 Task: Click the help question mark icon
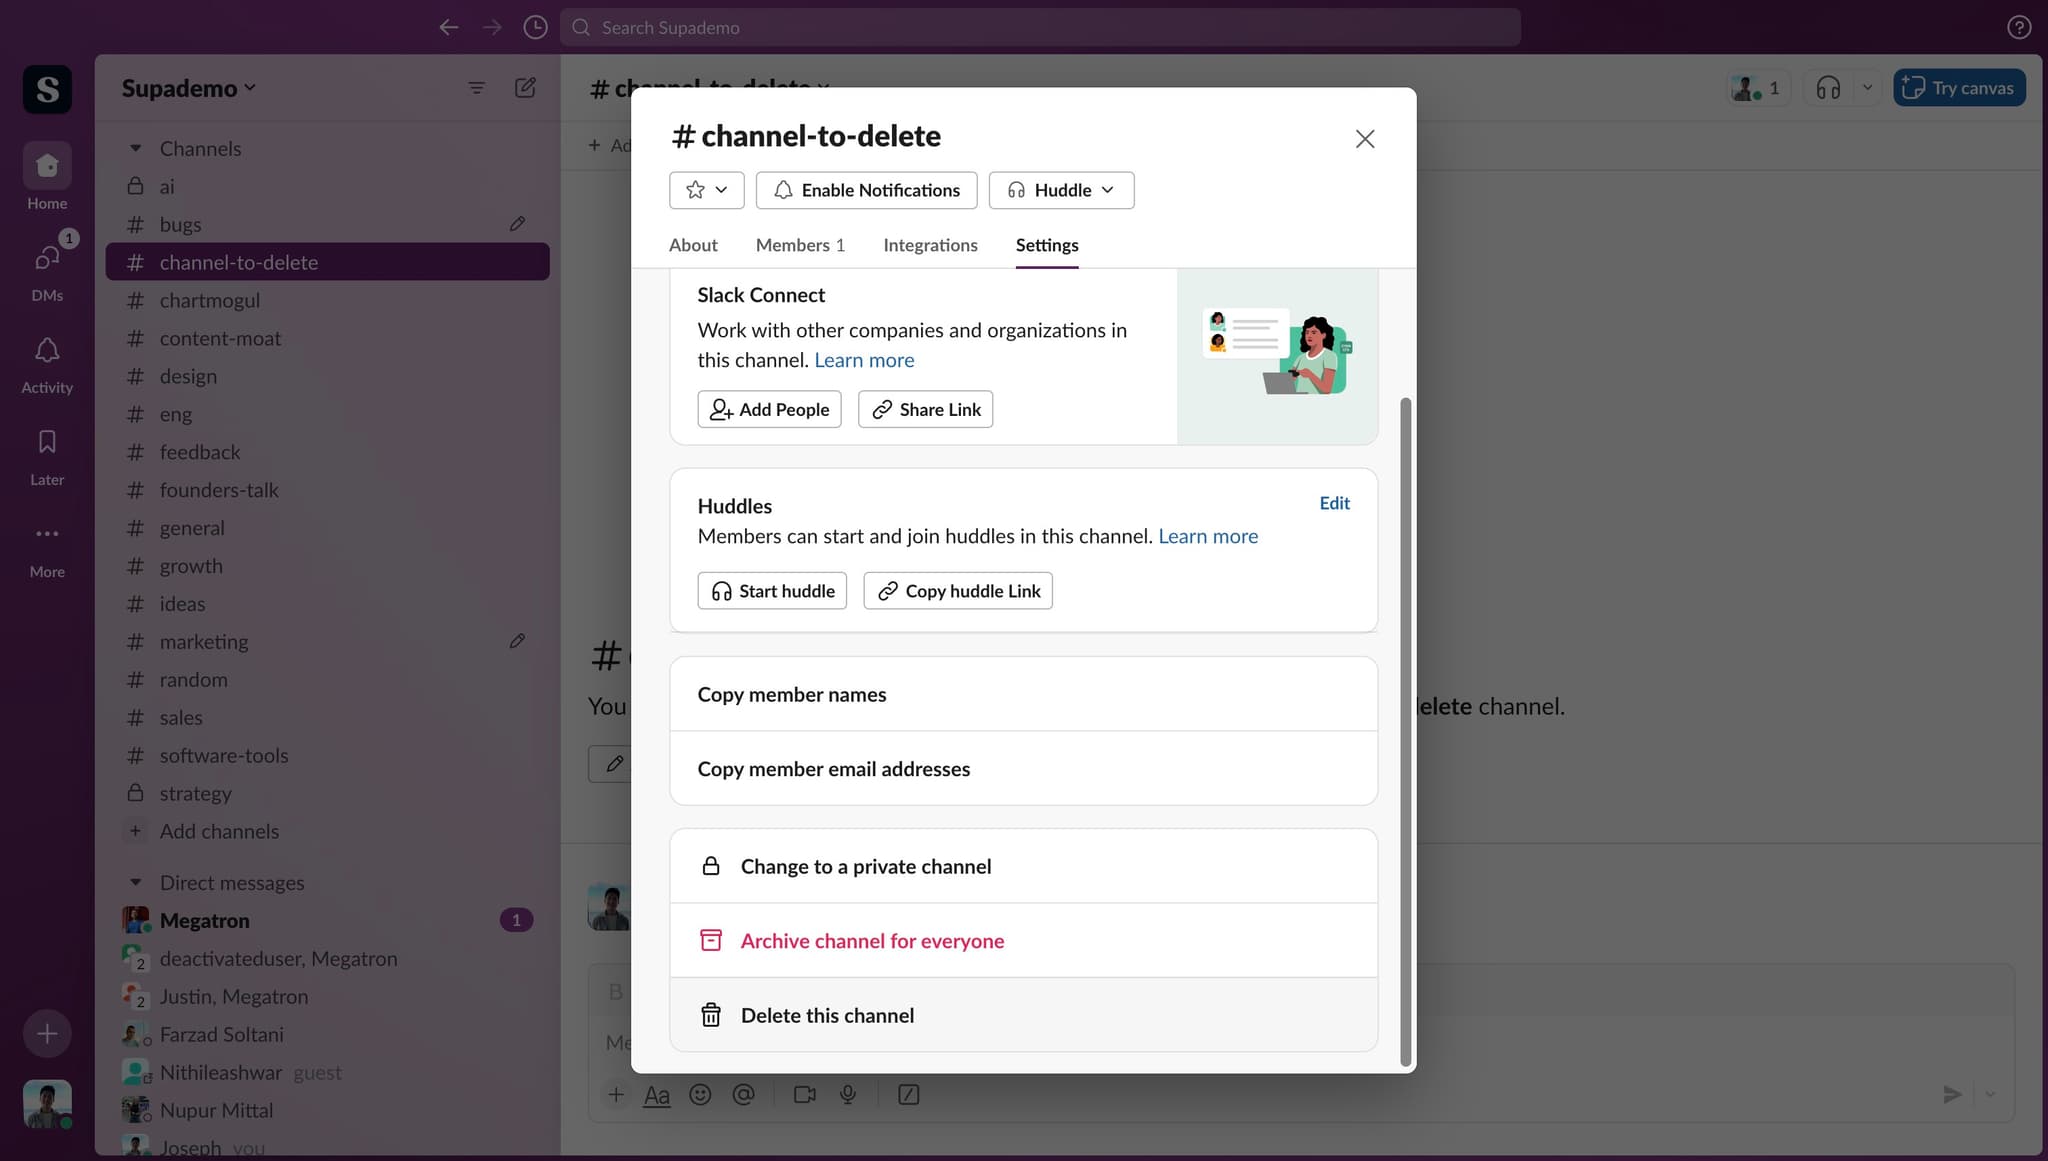[2018, 27]
